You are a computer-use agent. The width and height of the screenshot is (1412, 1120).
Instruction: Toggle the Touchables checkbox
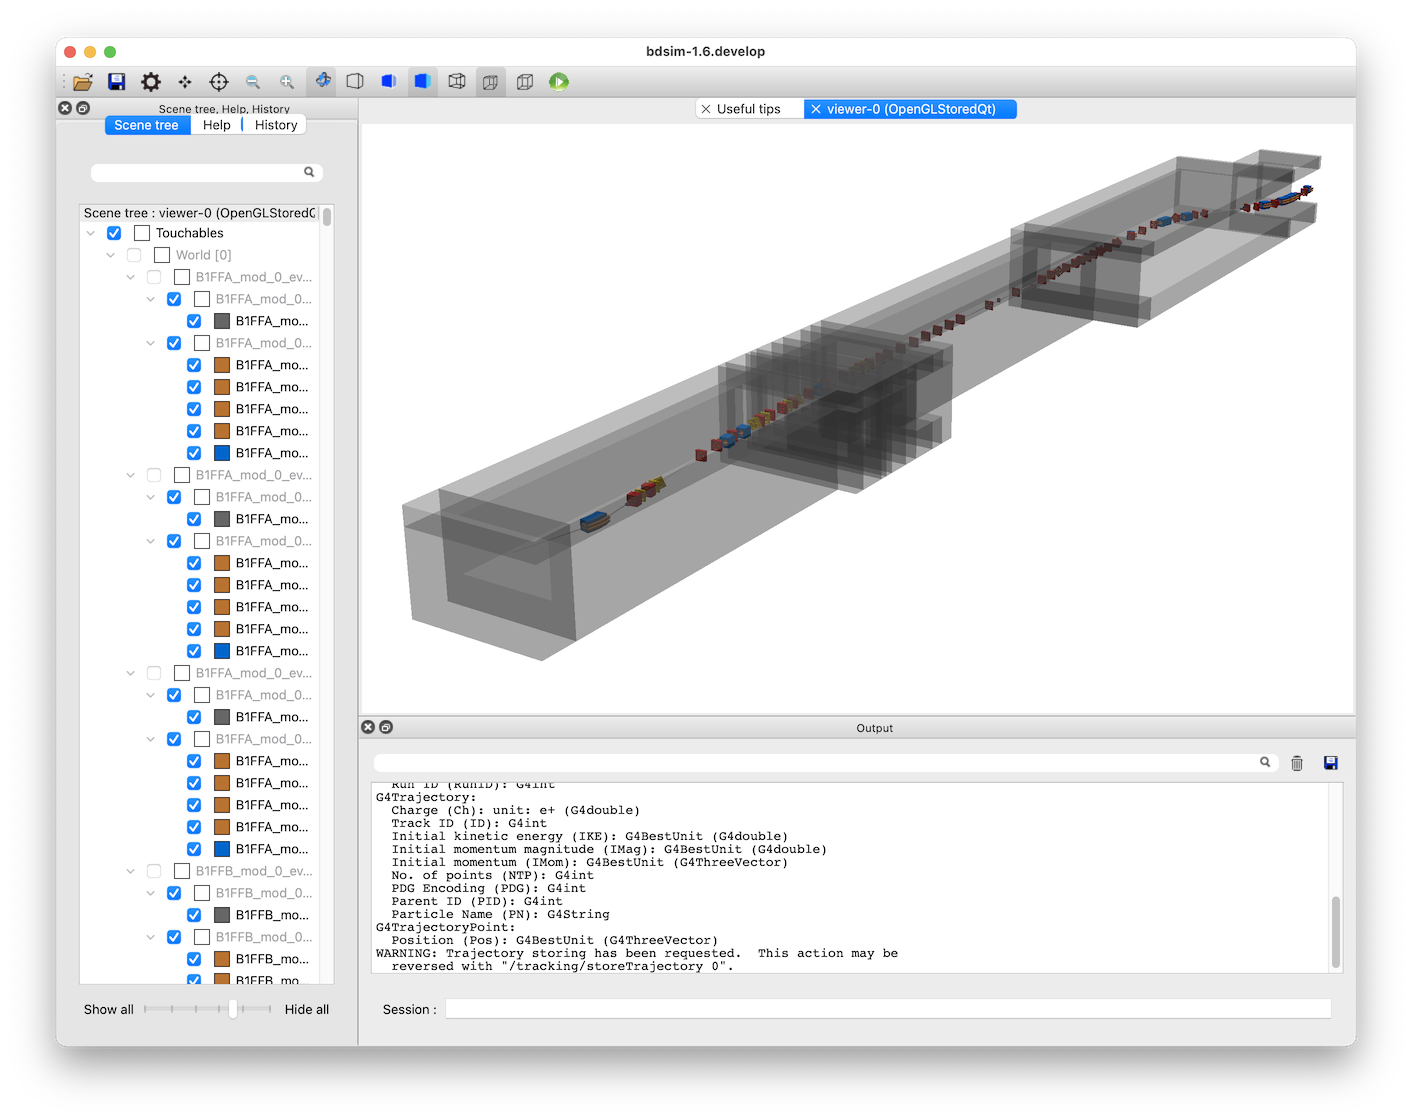114,233
